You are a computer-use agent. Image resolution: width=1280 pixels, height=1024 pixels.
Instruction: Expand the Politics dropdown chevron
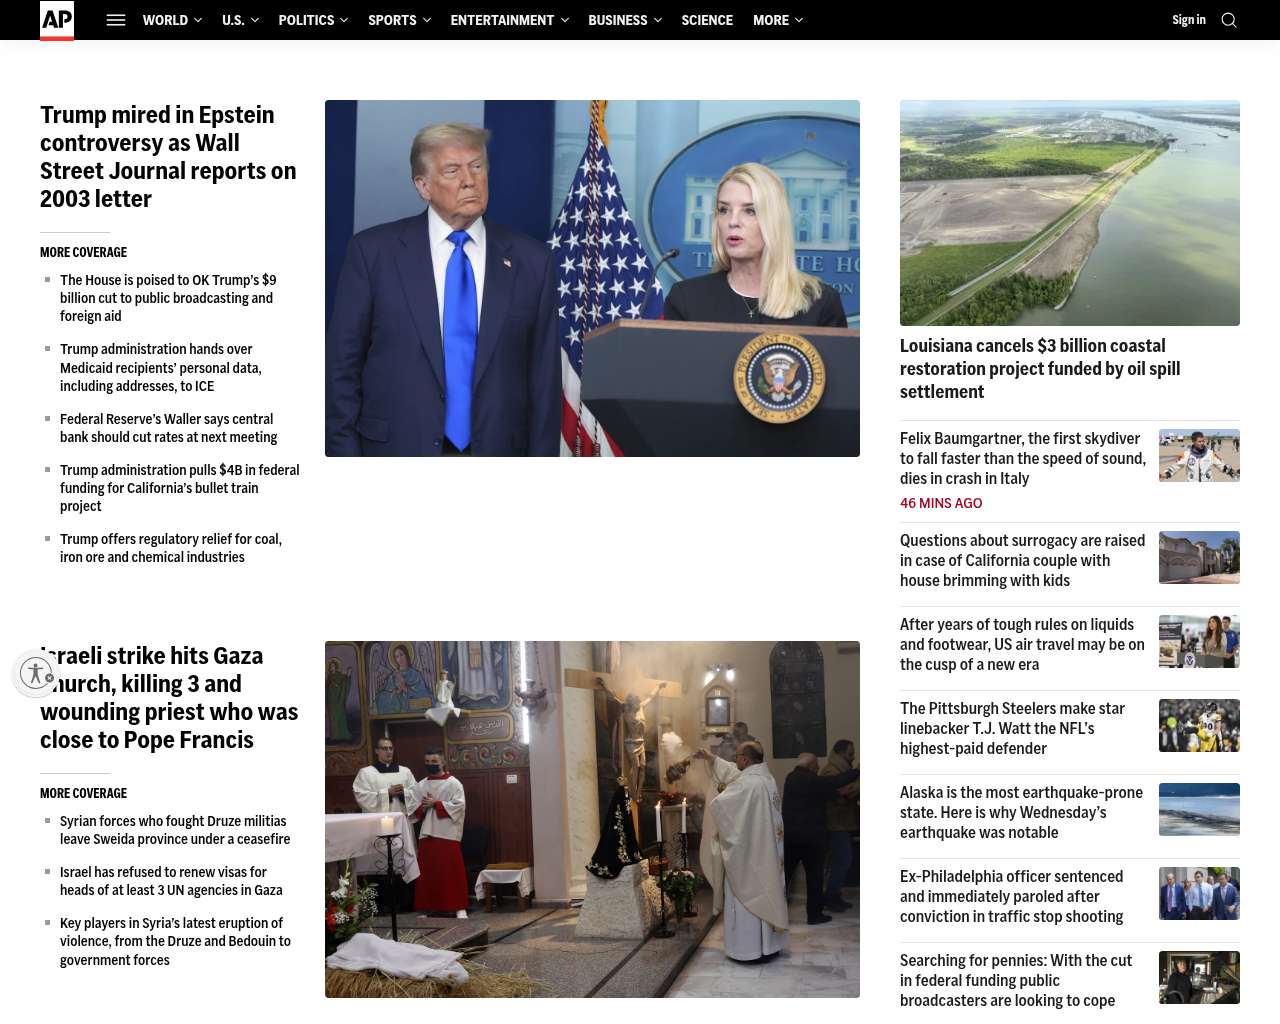(344, 20)
